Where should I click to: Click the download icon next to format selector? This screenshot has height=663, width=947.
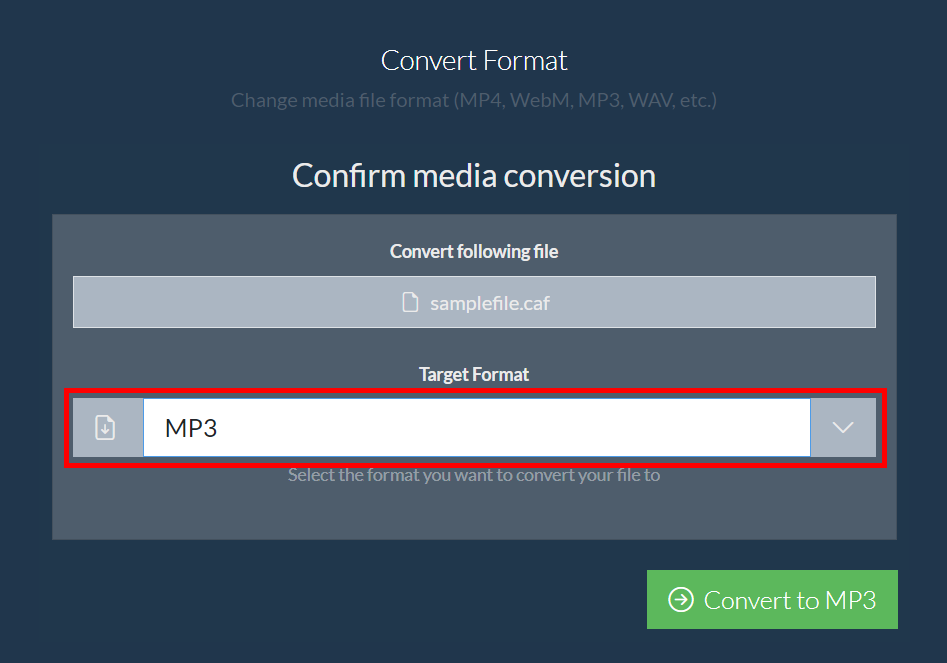107,427
